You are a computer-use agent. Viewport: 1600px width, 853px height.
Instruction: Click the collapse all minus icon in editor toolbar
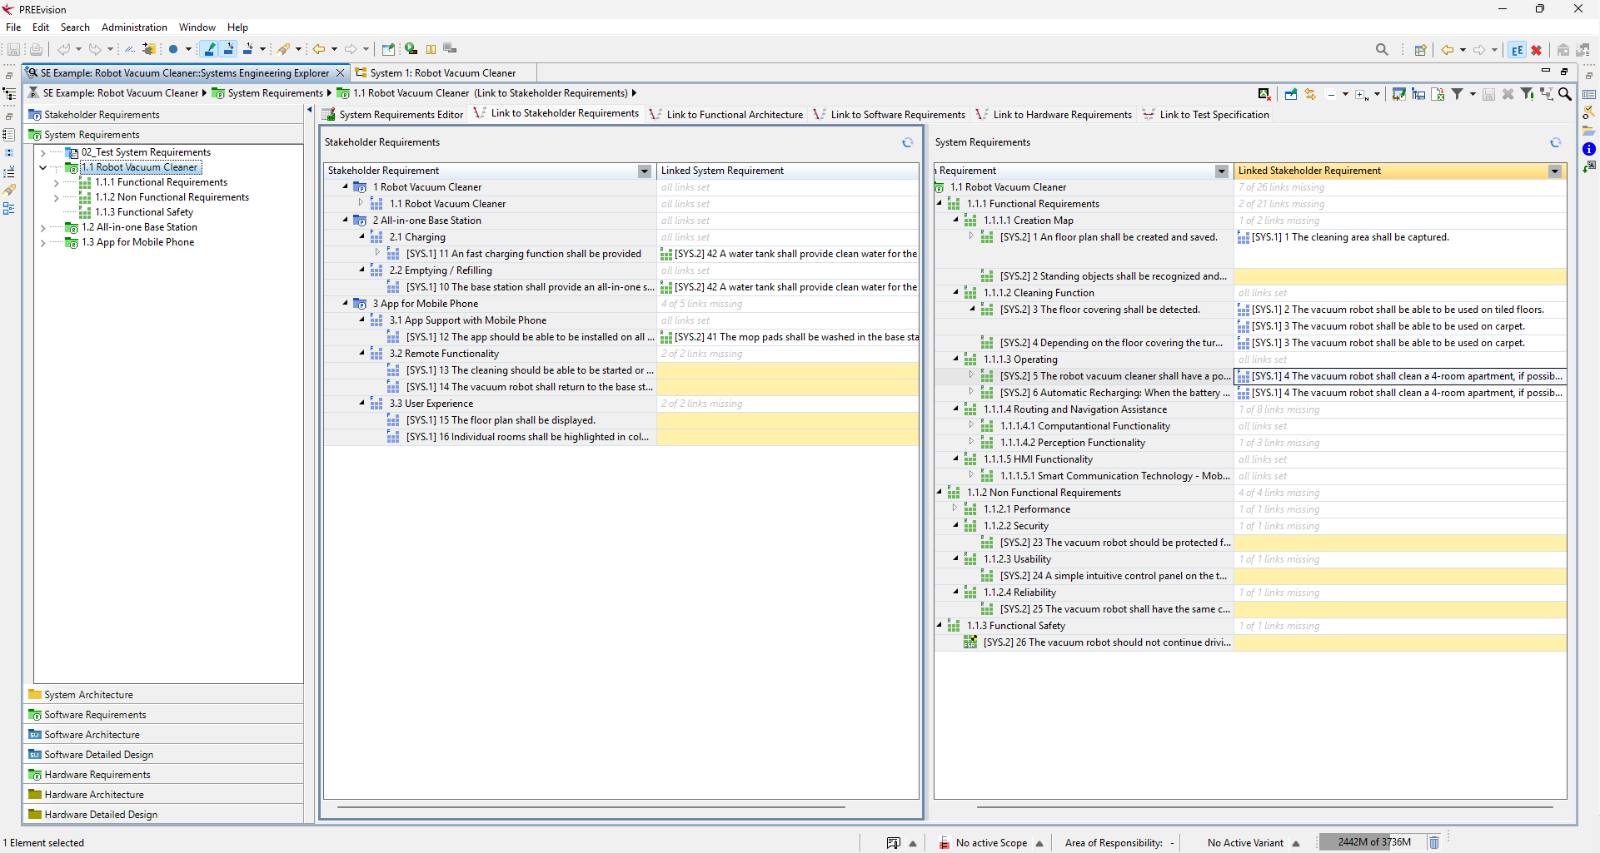[1331, 94]
